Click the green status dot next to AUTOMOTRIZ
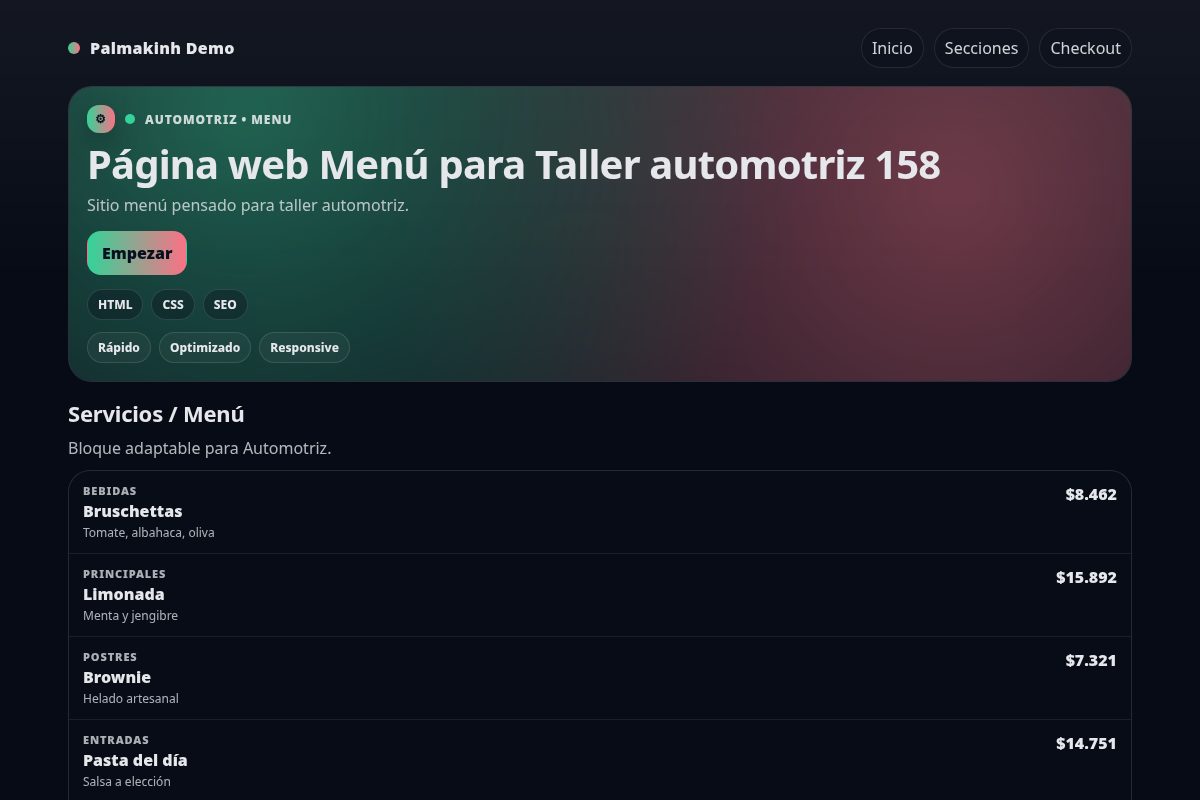 point(130,119)
